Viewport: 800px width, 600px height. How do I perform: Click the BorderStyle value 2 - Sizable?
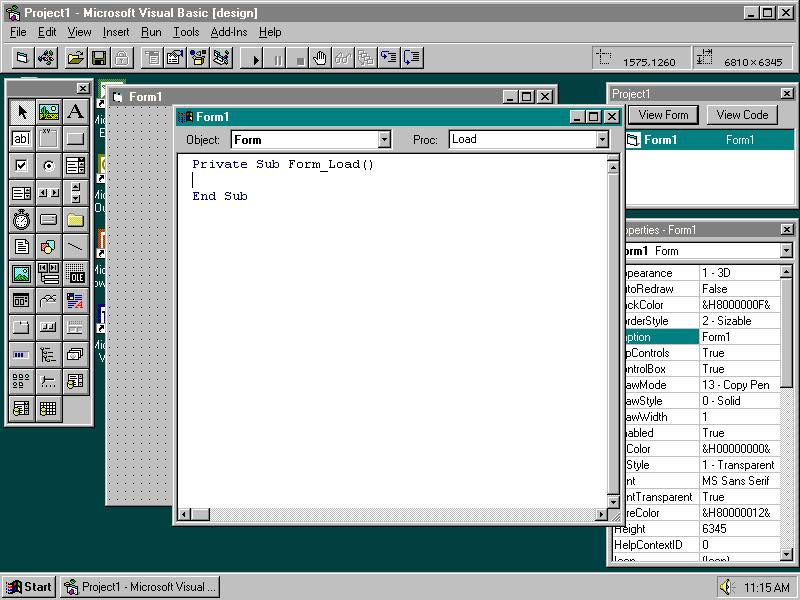[x=739, y=321]
